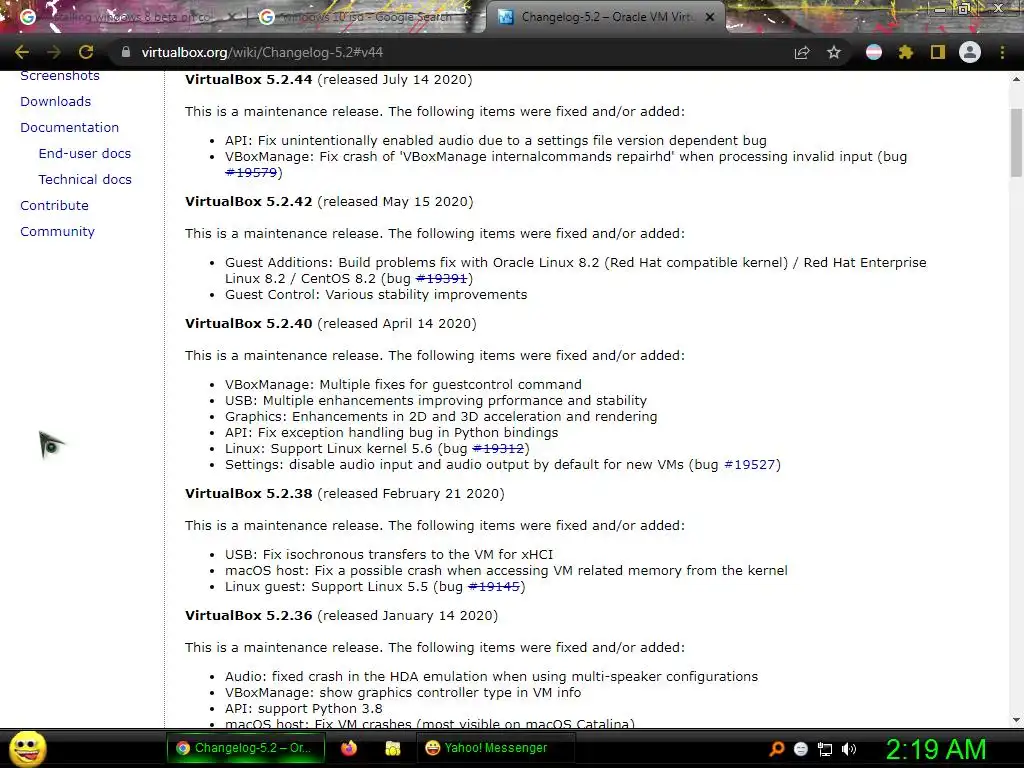Open the striped round extension icon
This screenshot has width=1024, height=768.
(x=874, y=52)
